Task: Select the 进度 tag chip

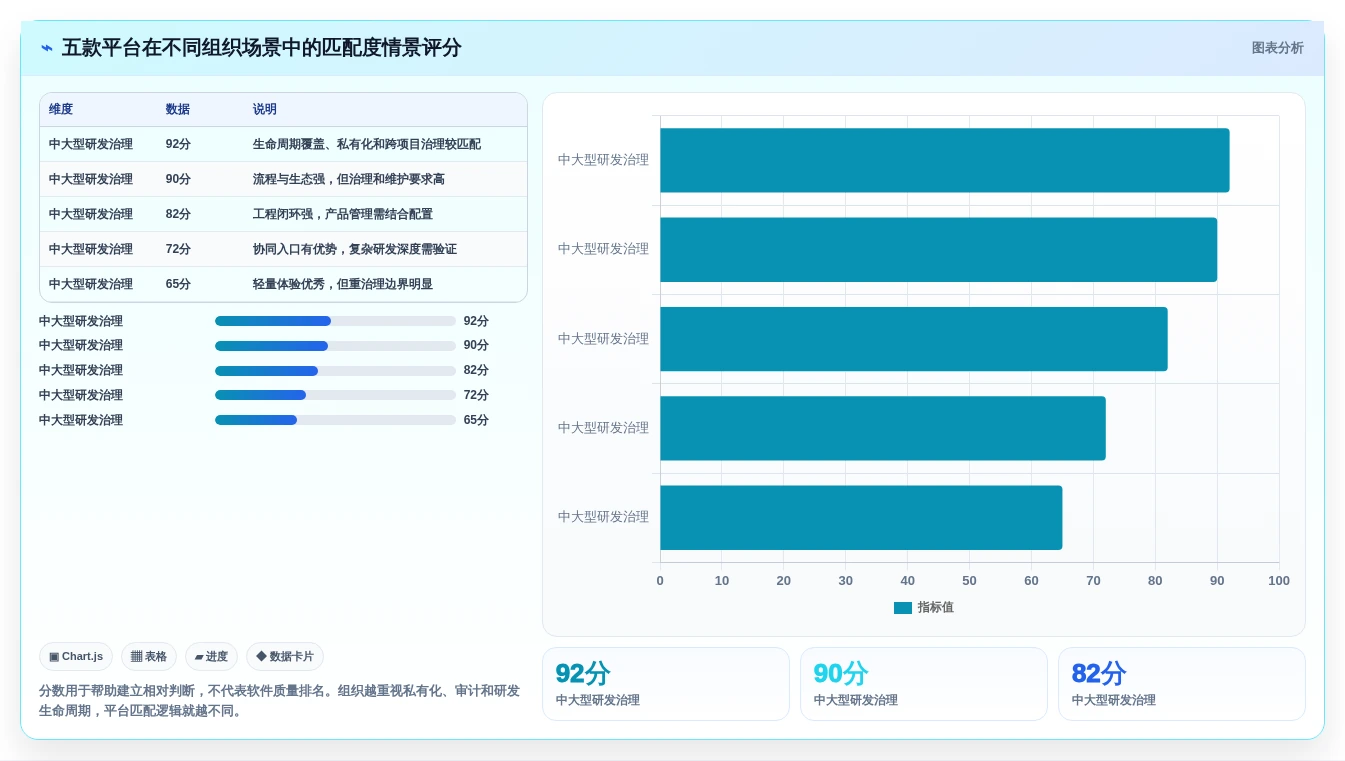Action: pos(211,656)
